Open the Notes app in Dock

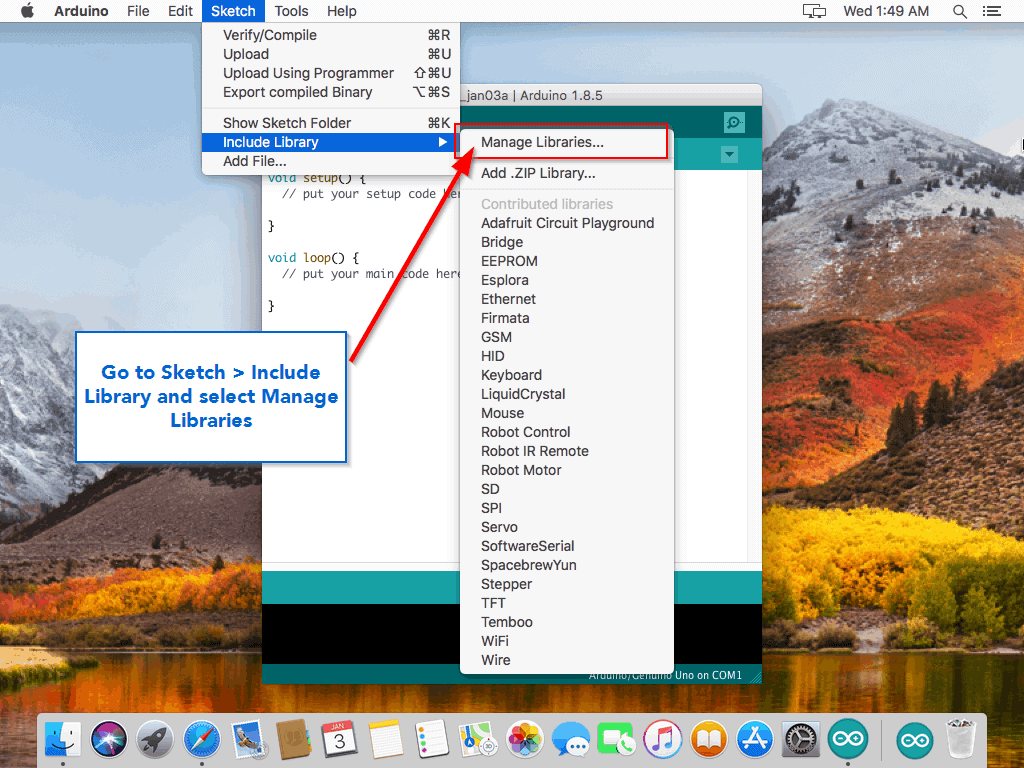pos(386,739)
